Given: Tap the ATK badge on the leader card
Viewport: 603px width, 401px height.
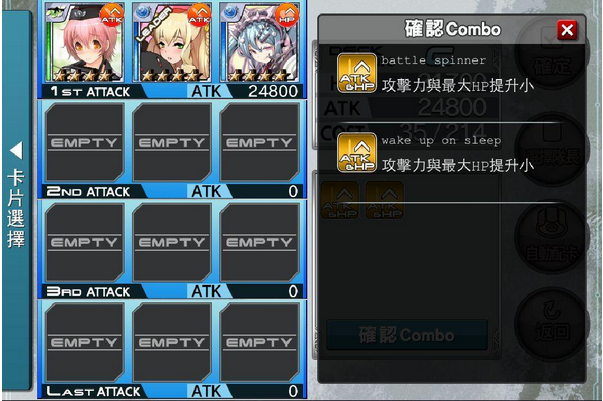Looking at the screenshot, I should tap(199, 15).
